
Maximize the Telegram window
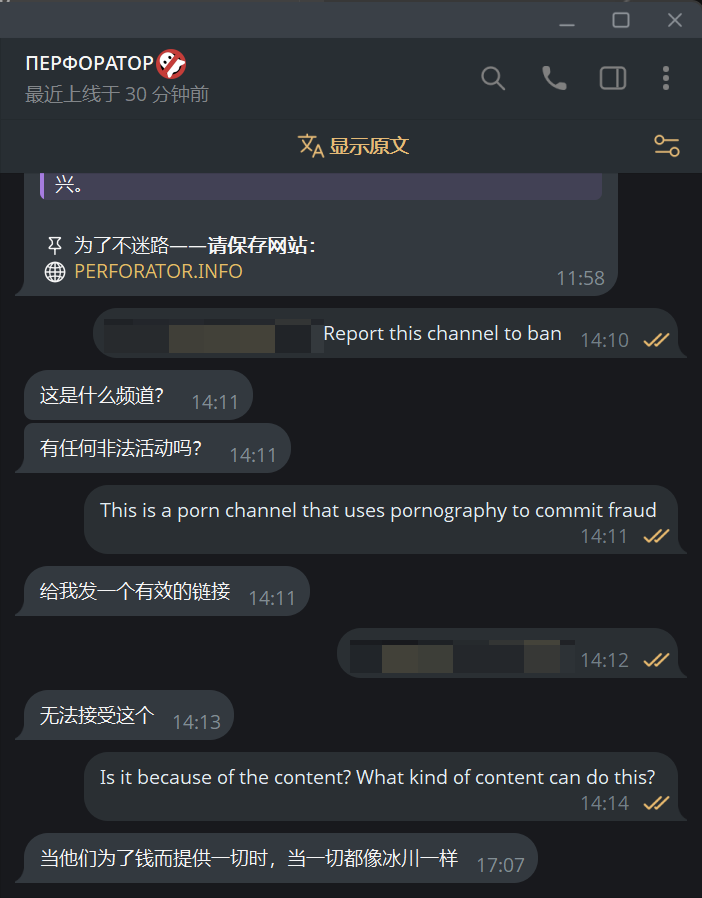(621, 20)
